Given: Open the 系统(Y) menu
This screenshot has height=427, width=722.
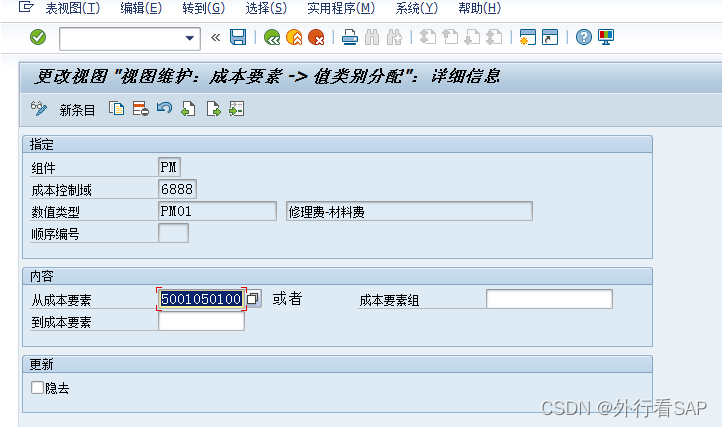Looking at the screenshot, I should [x=416, y=8].
